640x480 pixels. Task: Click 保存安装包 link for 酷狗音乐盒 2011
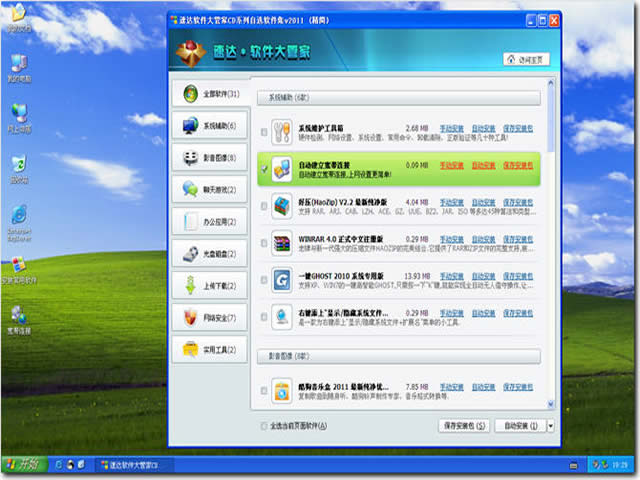point(518,387)
